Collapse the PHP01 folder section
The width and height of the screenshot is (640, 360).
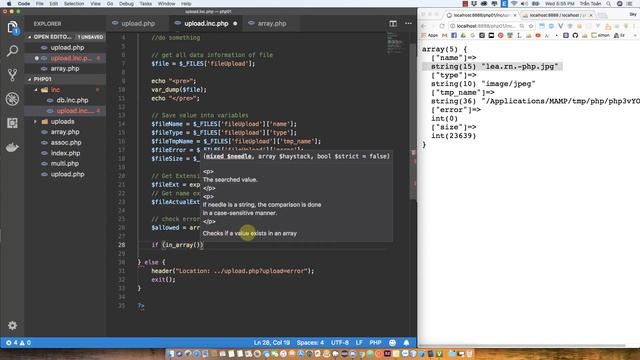pos(65,79)
